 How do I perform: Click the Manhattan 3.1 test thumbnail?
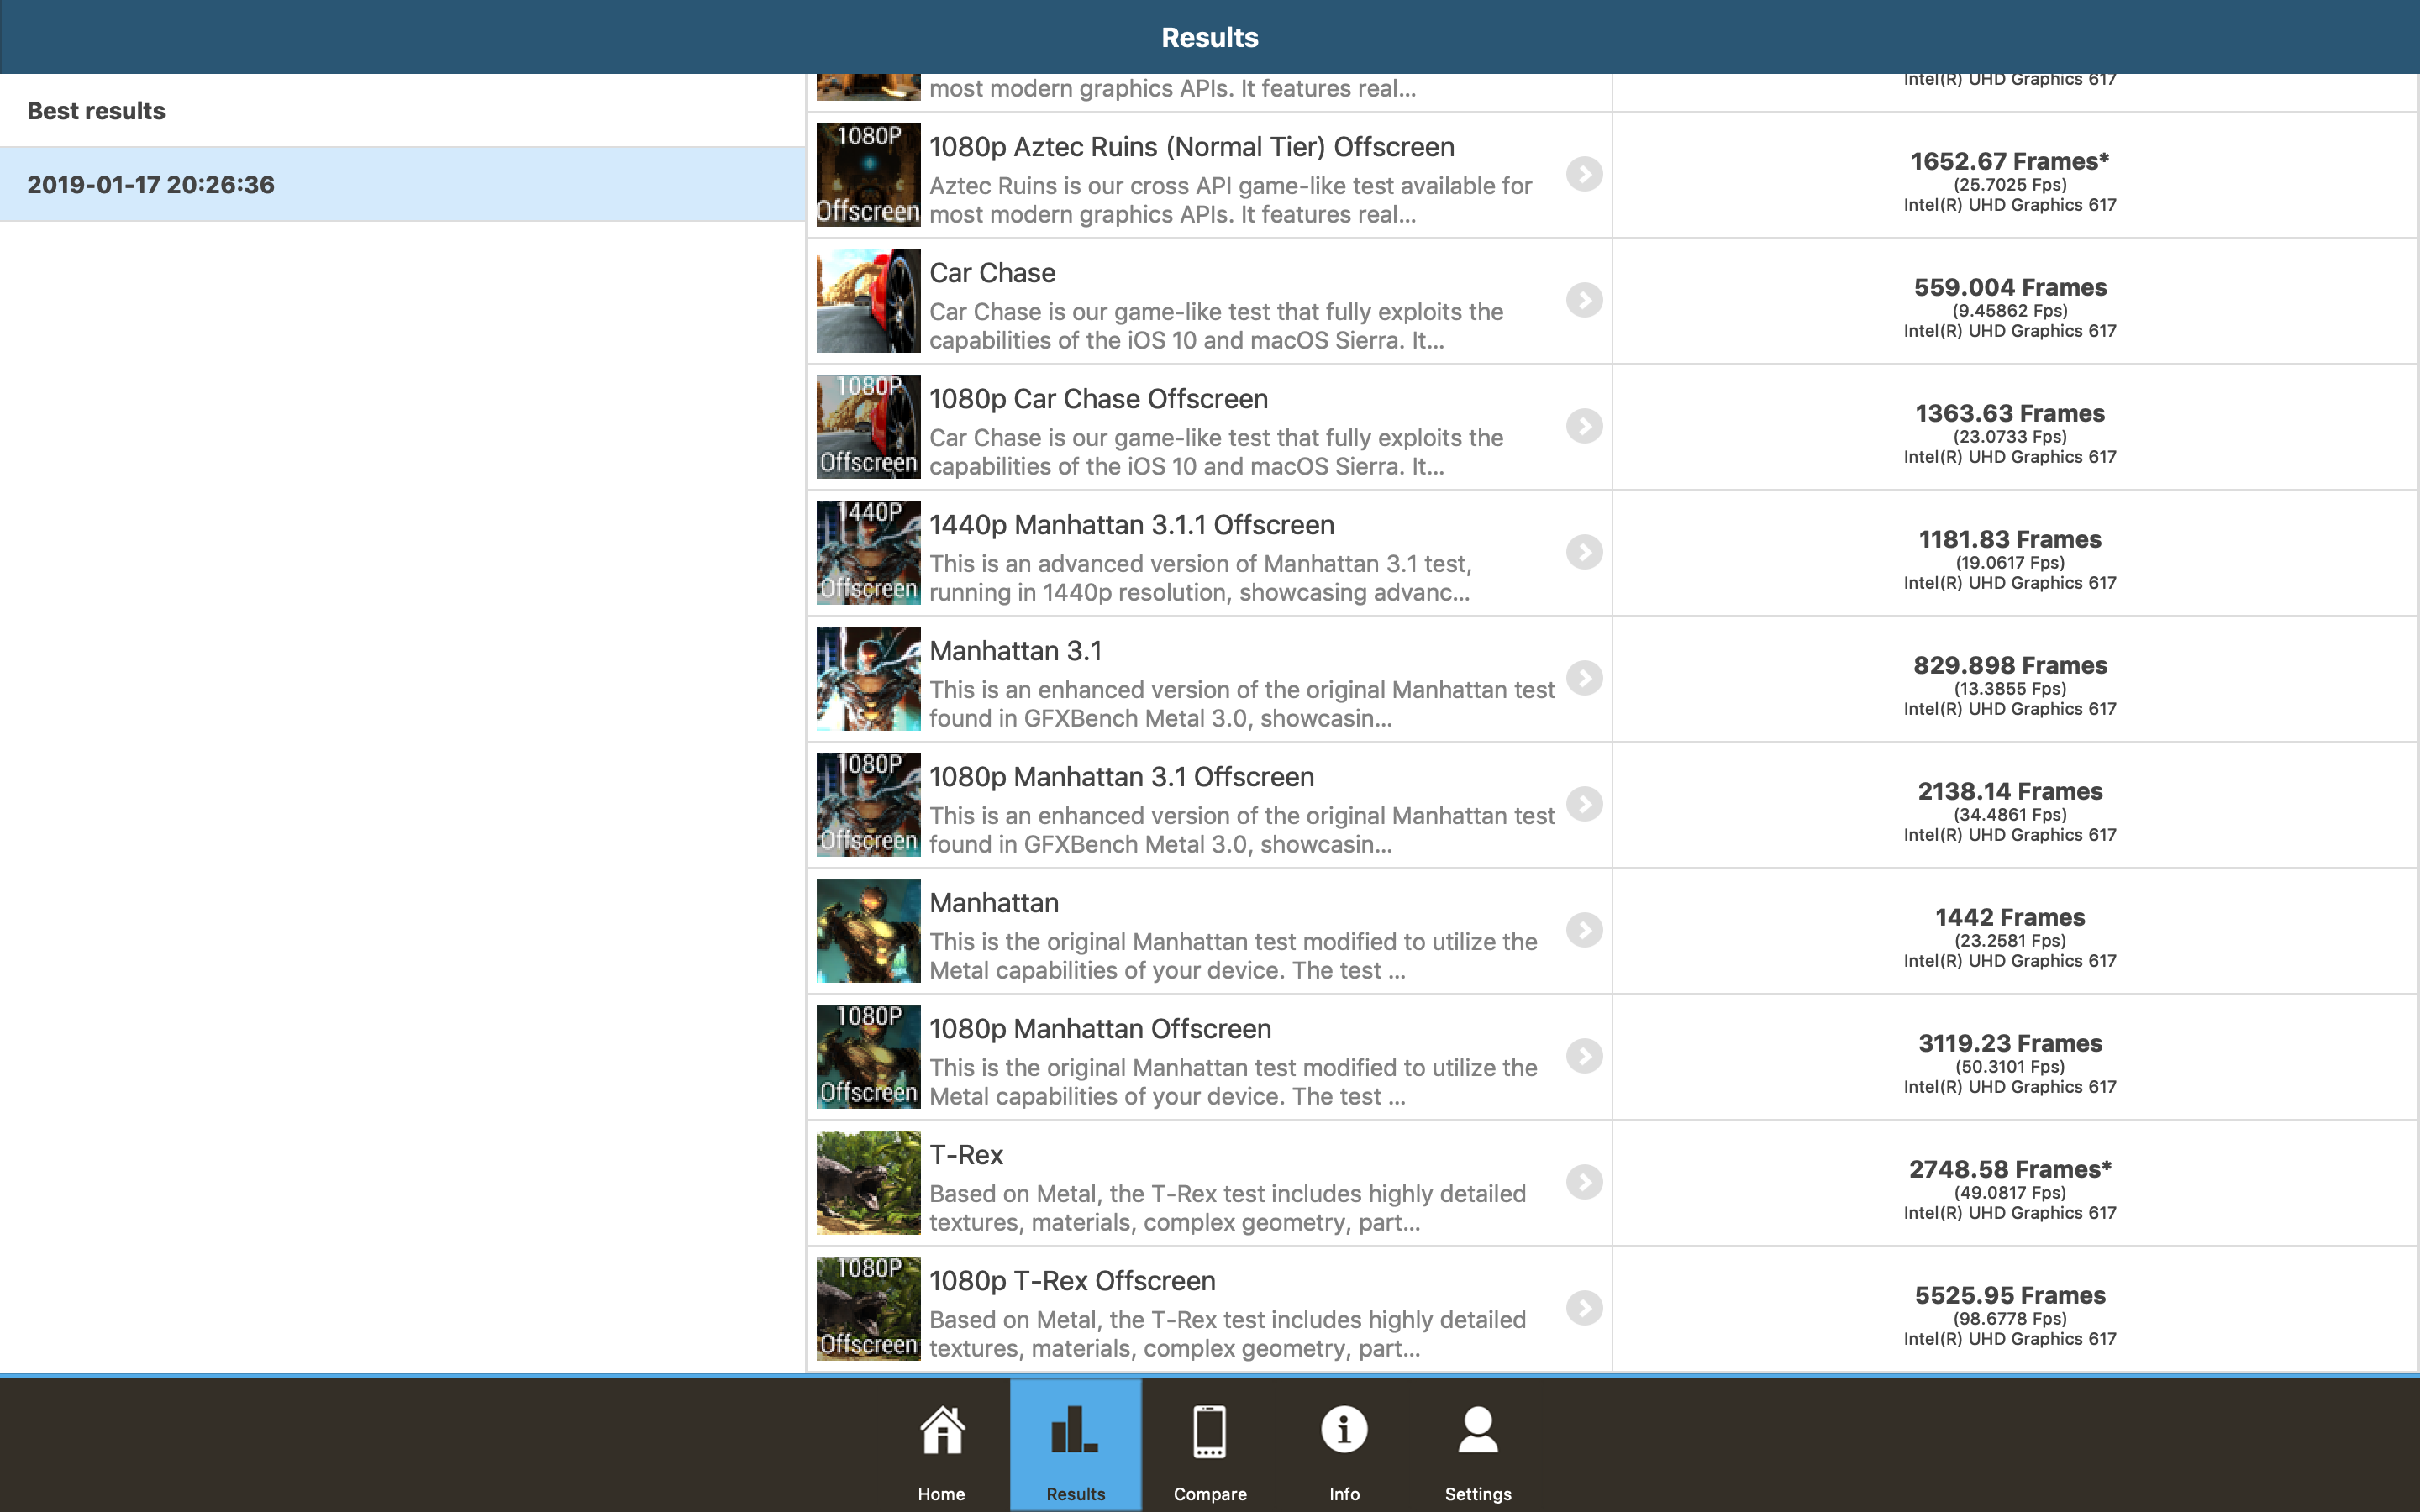868,679
